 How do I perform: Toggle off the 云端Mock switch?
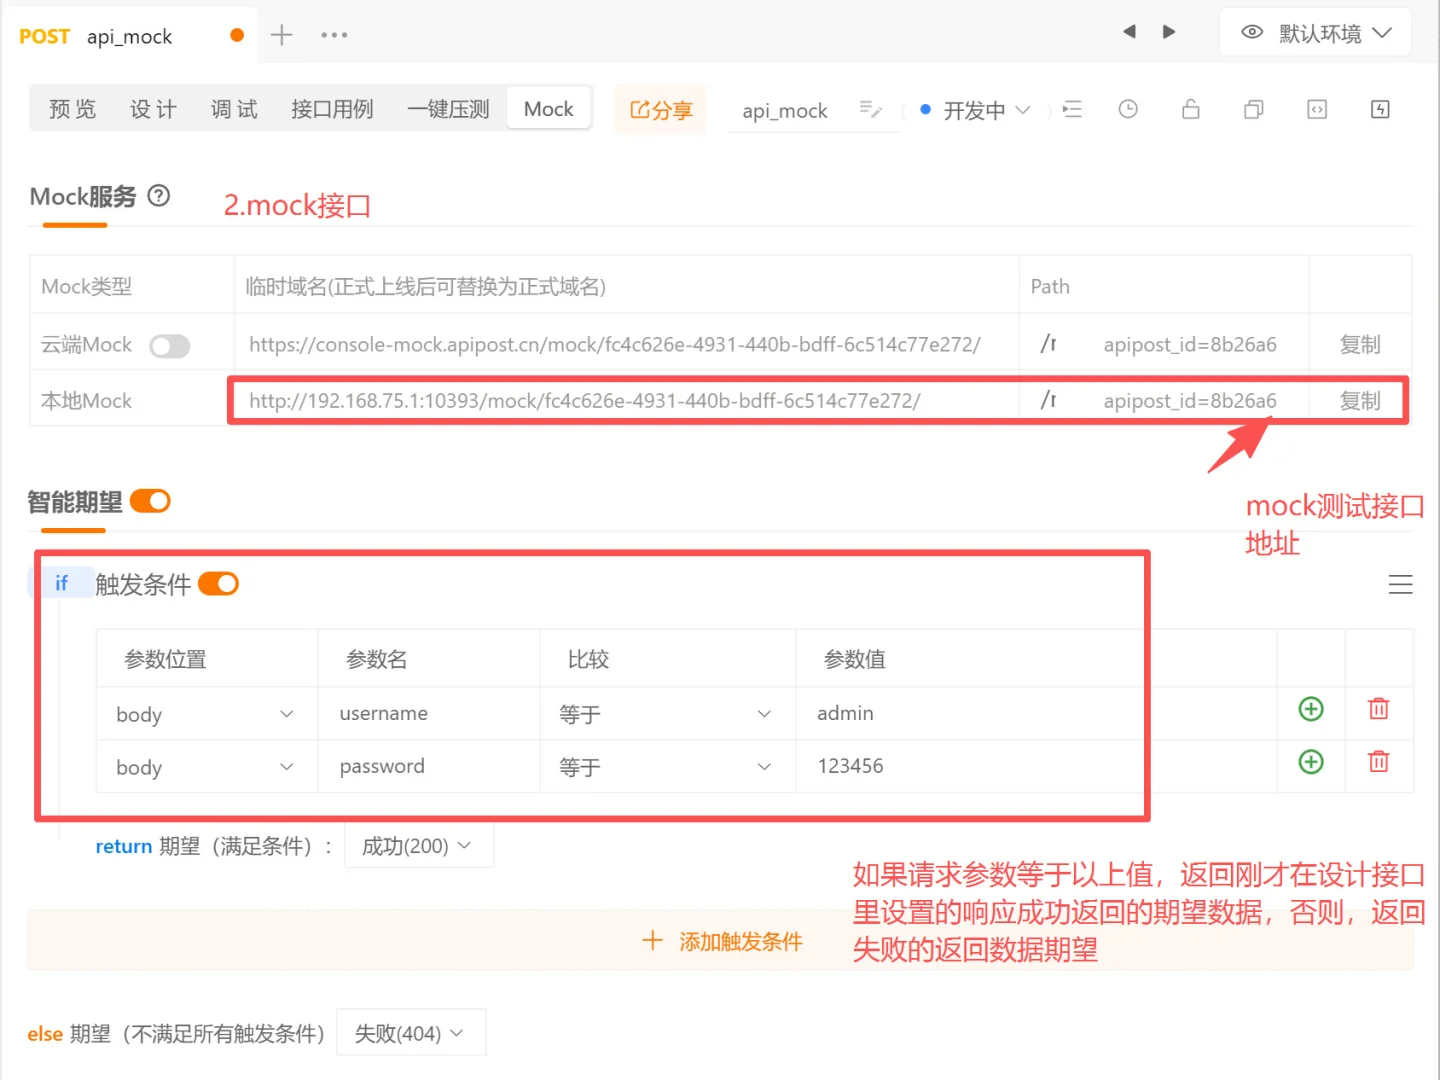click(169, 345)
